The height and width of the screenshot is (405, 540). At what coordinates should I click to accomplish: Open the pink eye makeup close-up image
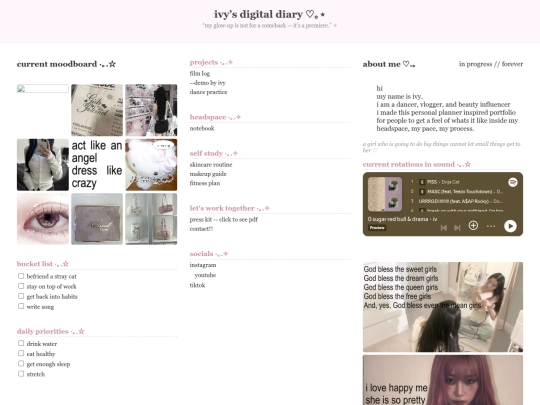[43, 219]
